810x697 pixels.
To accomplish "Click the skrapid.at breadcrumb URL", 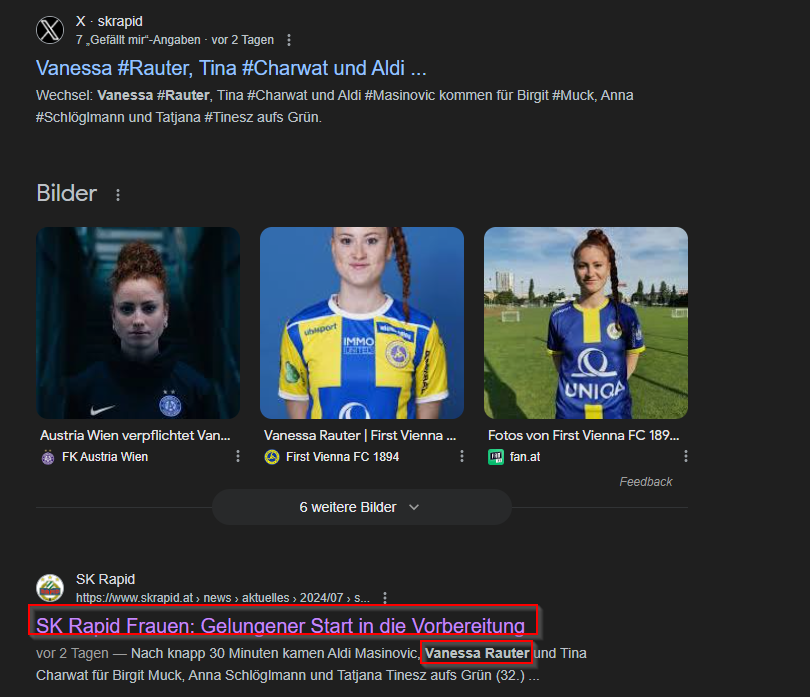I will [223, 598].
